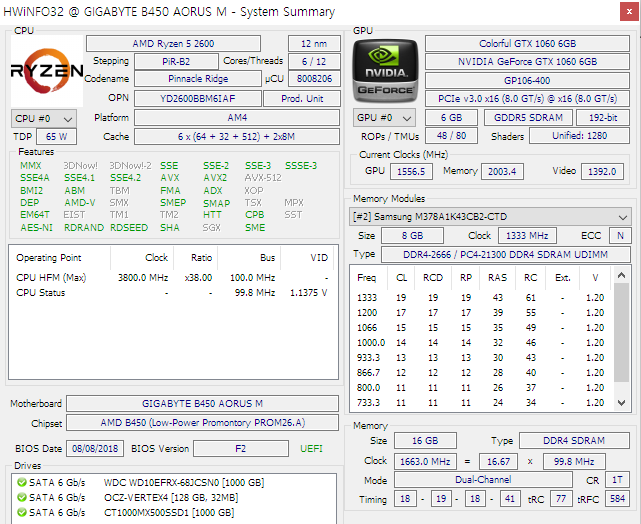Click green status icon for OCZ-VERTEX4 drive
The height and width of the screenshot is (524, 641).
21,497
